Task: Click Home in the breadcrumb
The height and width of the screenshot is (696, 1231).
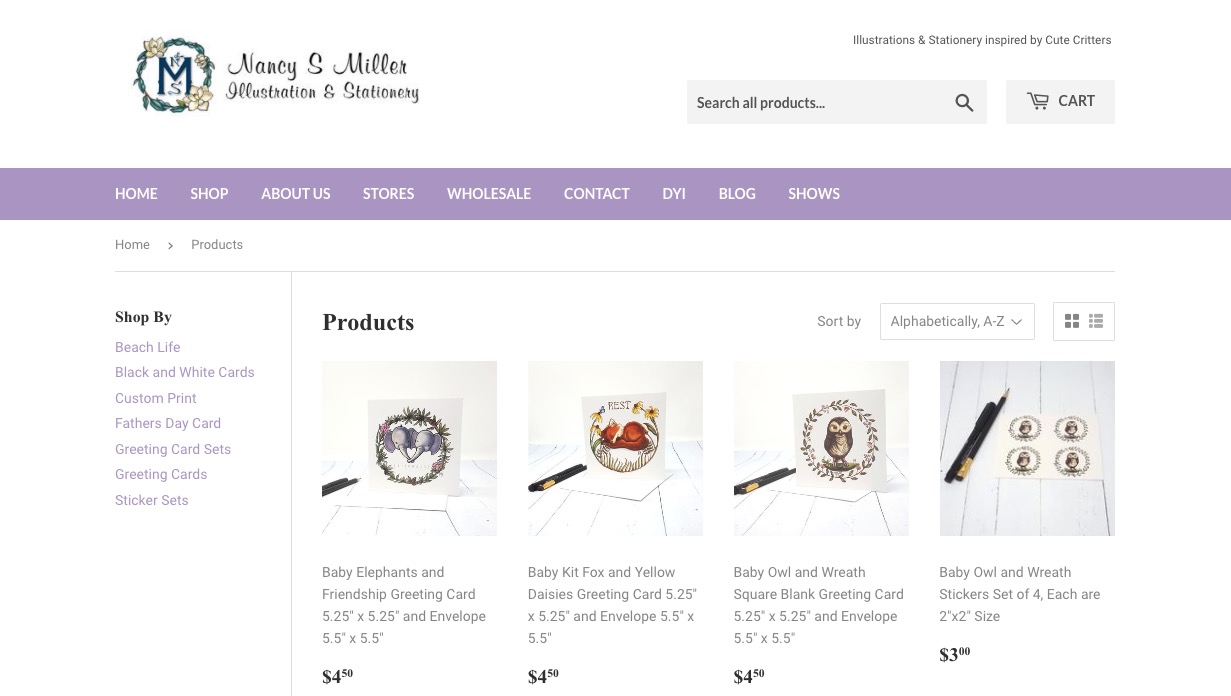Action: pyautogui.click(x=132, y=244)
